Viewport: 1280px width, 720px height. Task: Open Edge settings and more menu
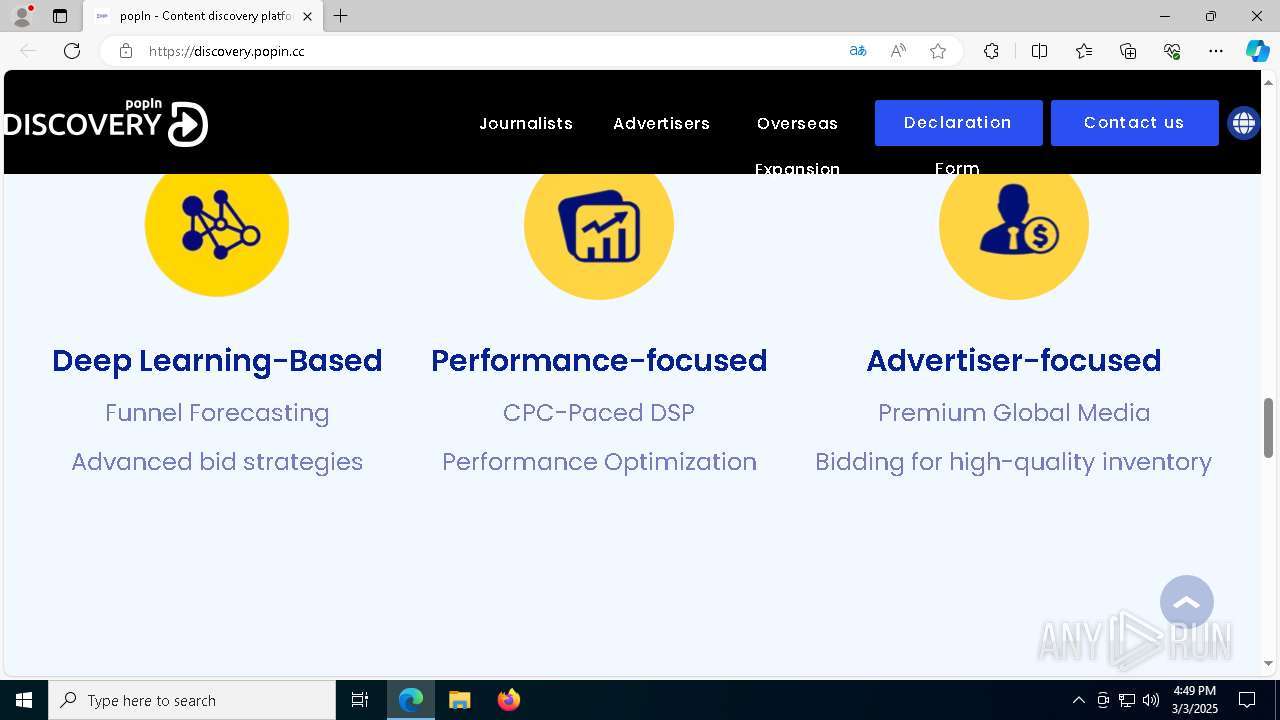1216,51
